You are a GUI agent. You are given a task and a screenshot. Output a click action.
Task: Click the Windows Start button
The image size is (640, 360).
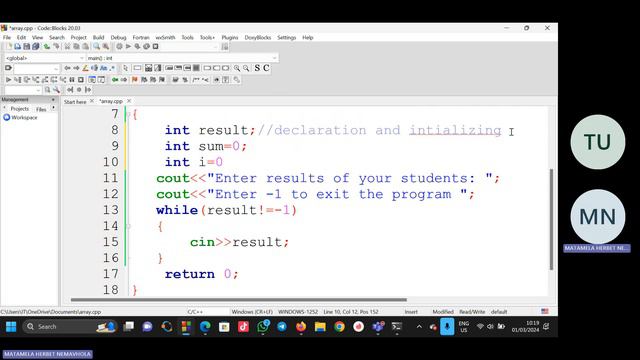tap(11, 327)
